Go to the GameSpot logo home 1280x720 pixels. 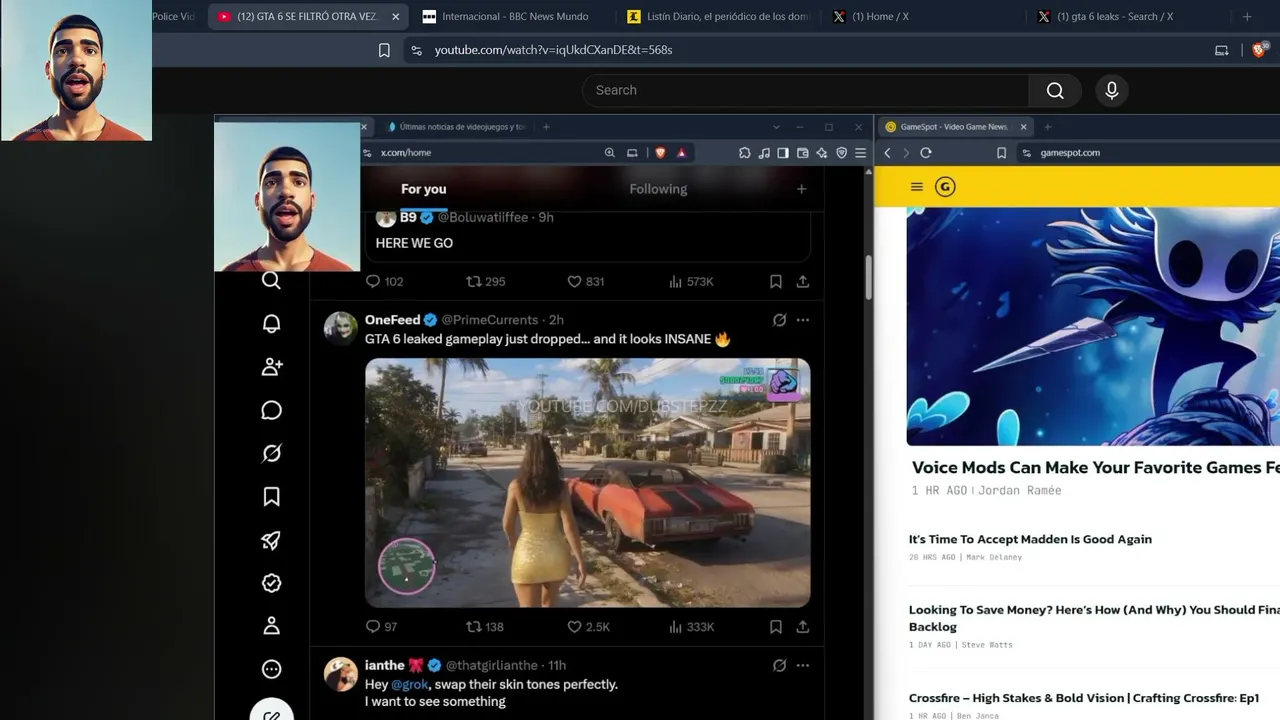945,187
